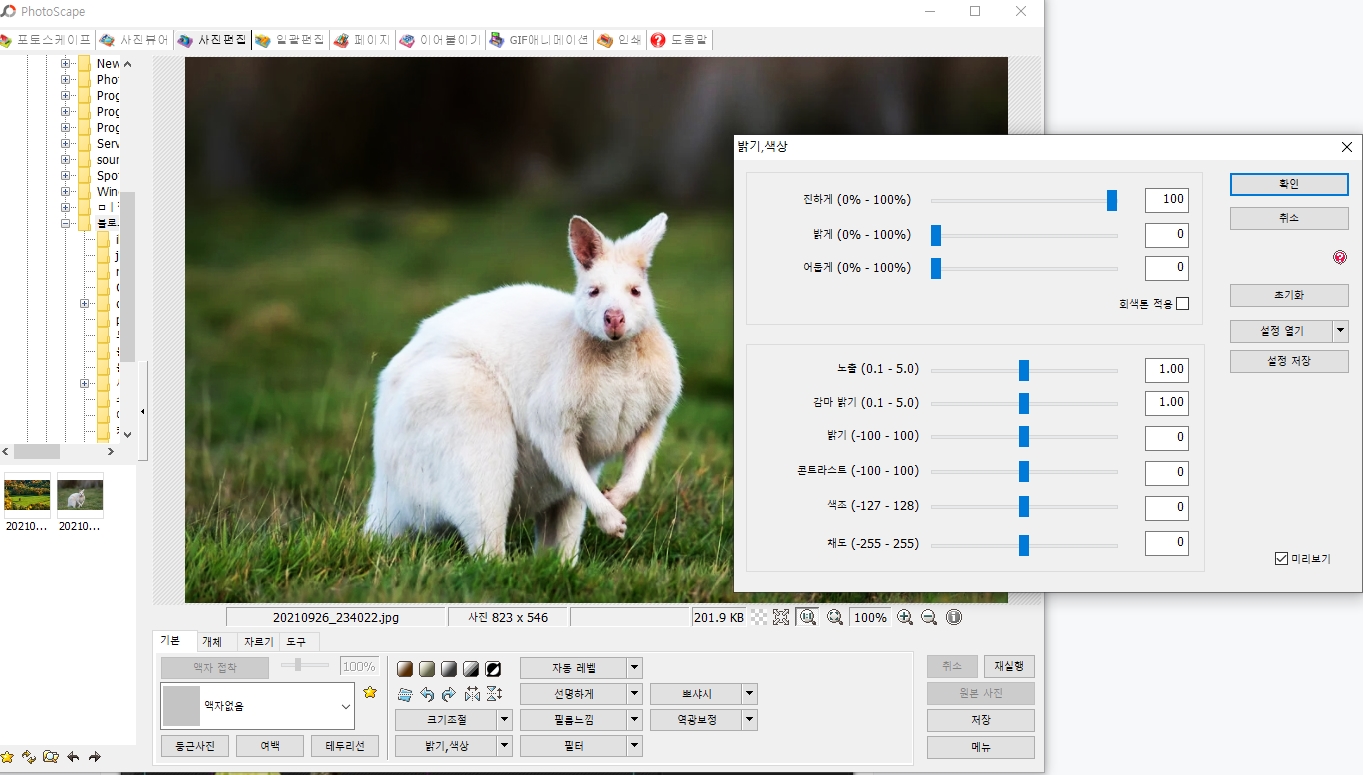Click the favorites star below the thumbnails

[x=7, y=757]
